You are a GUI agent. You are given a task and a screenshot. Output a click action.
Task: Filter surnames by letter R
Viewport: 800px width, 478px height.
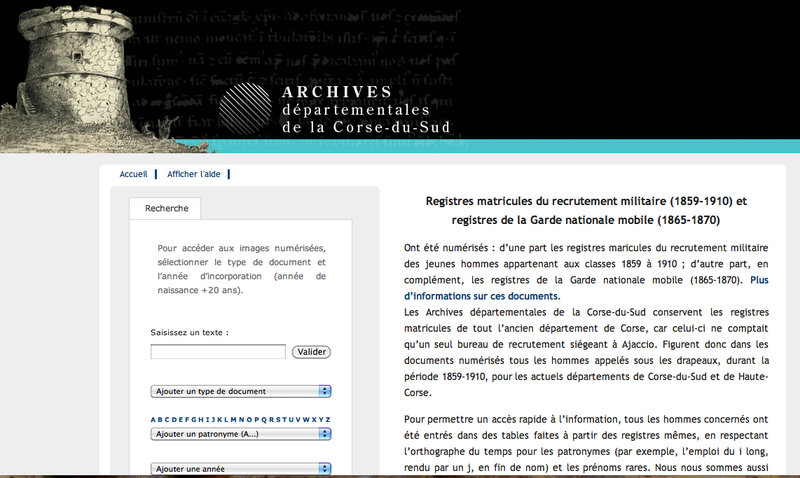click(271, 419)
